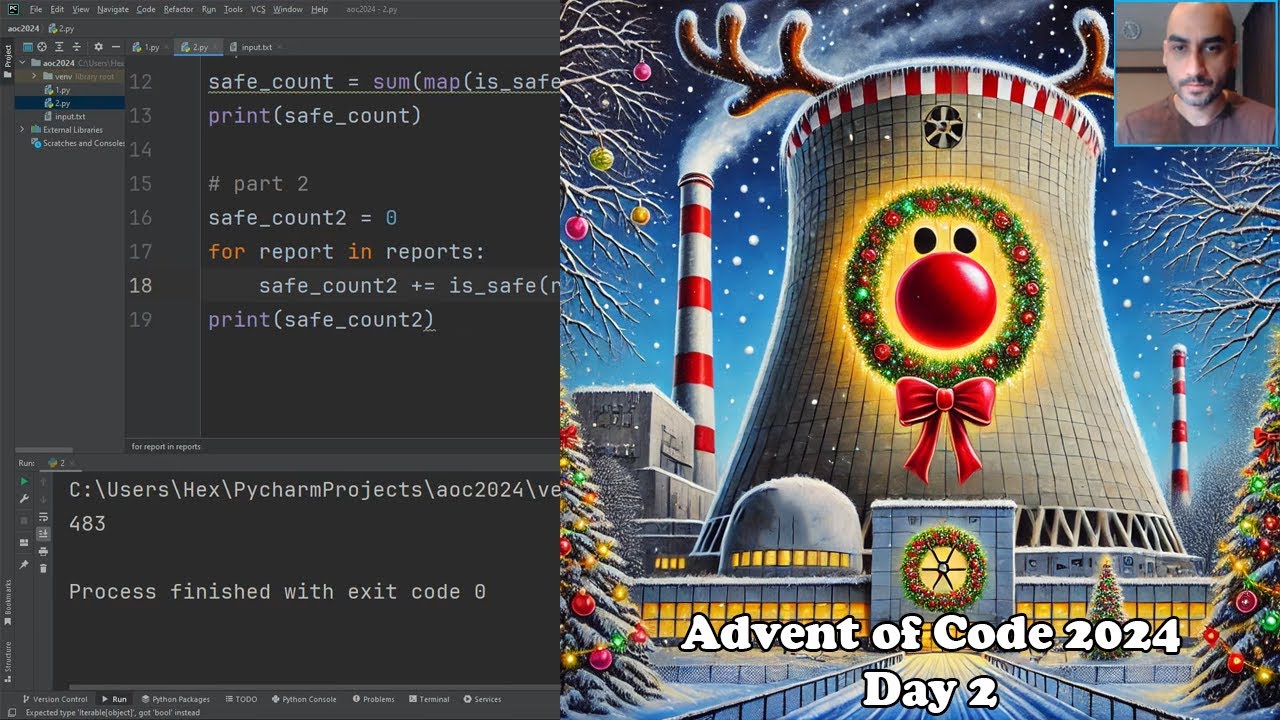Open the Edit menu
1280x720 pixels.
[57, 9]
